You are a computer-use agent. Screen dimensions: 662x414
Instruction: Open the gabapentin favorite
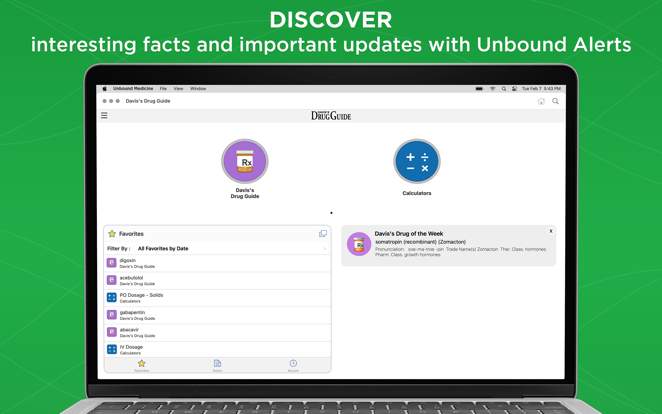coord(217,315)
